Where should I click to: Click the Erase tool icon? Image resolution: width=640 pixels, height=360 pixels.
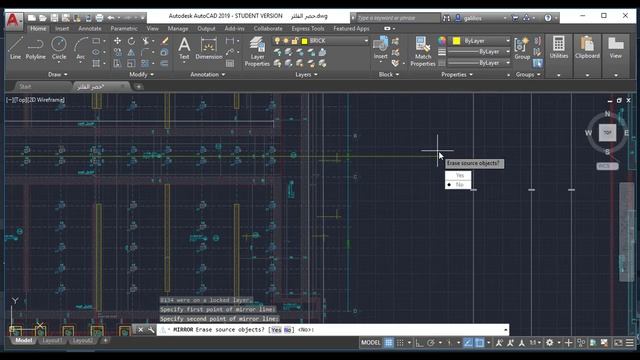coord(164,41)
